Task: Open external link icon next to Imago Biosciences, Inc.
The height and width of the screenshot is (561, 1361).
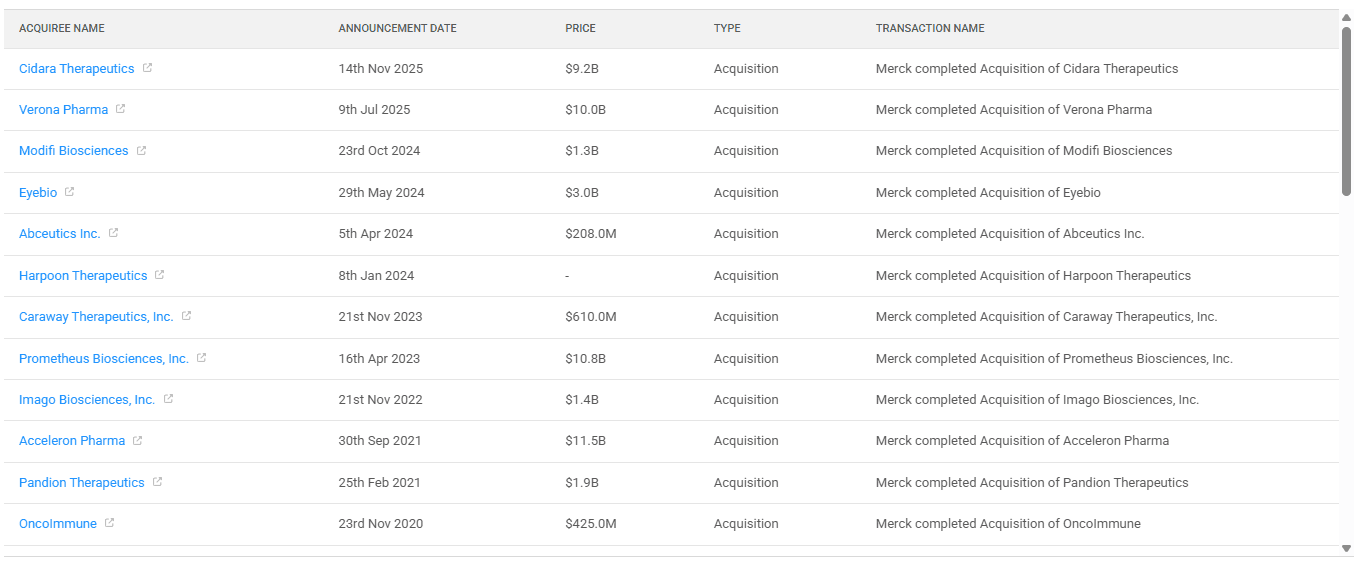Action: tap(168, 399)
